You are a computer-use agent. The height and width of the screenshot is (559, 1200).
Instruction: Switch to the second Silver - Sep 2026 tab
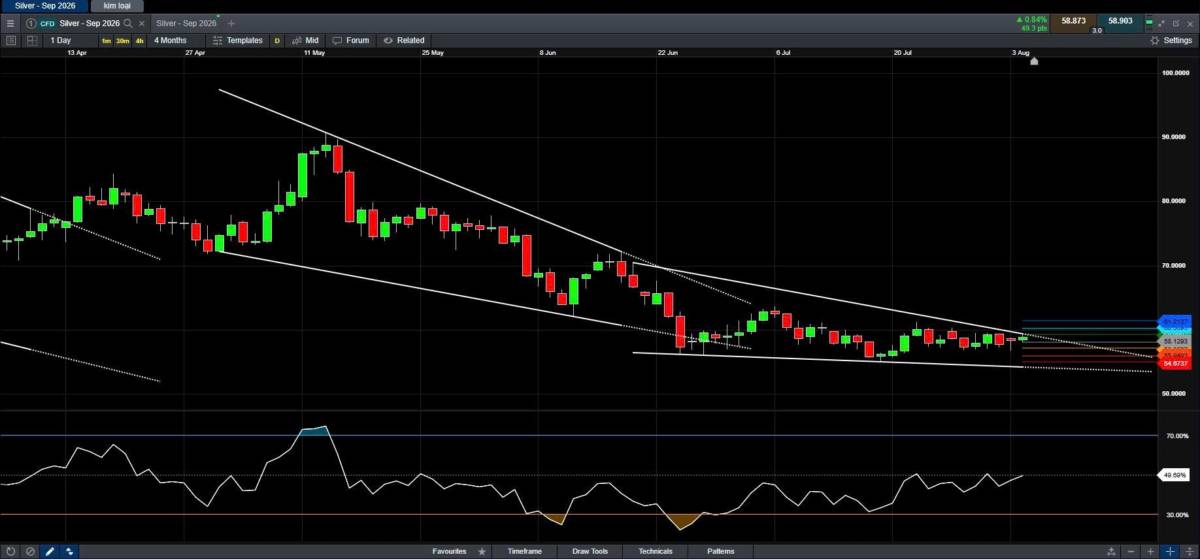point(186,23)
